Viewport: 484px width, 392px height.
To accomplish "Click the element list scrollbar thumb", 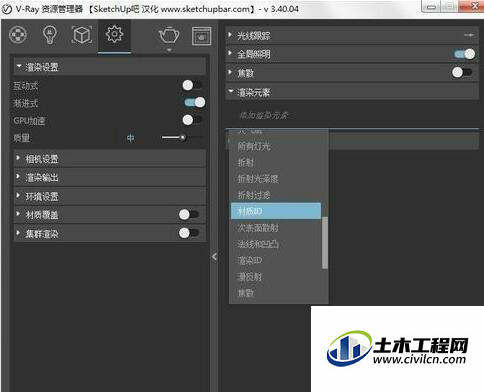I will point(325,243).
